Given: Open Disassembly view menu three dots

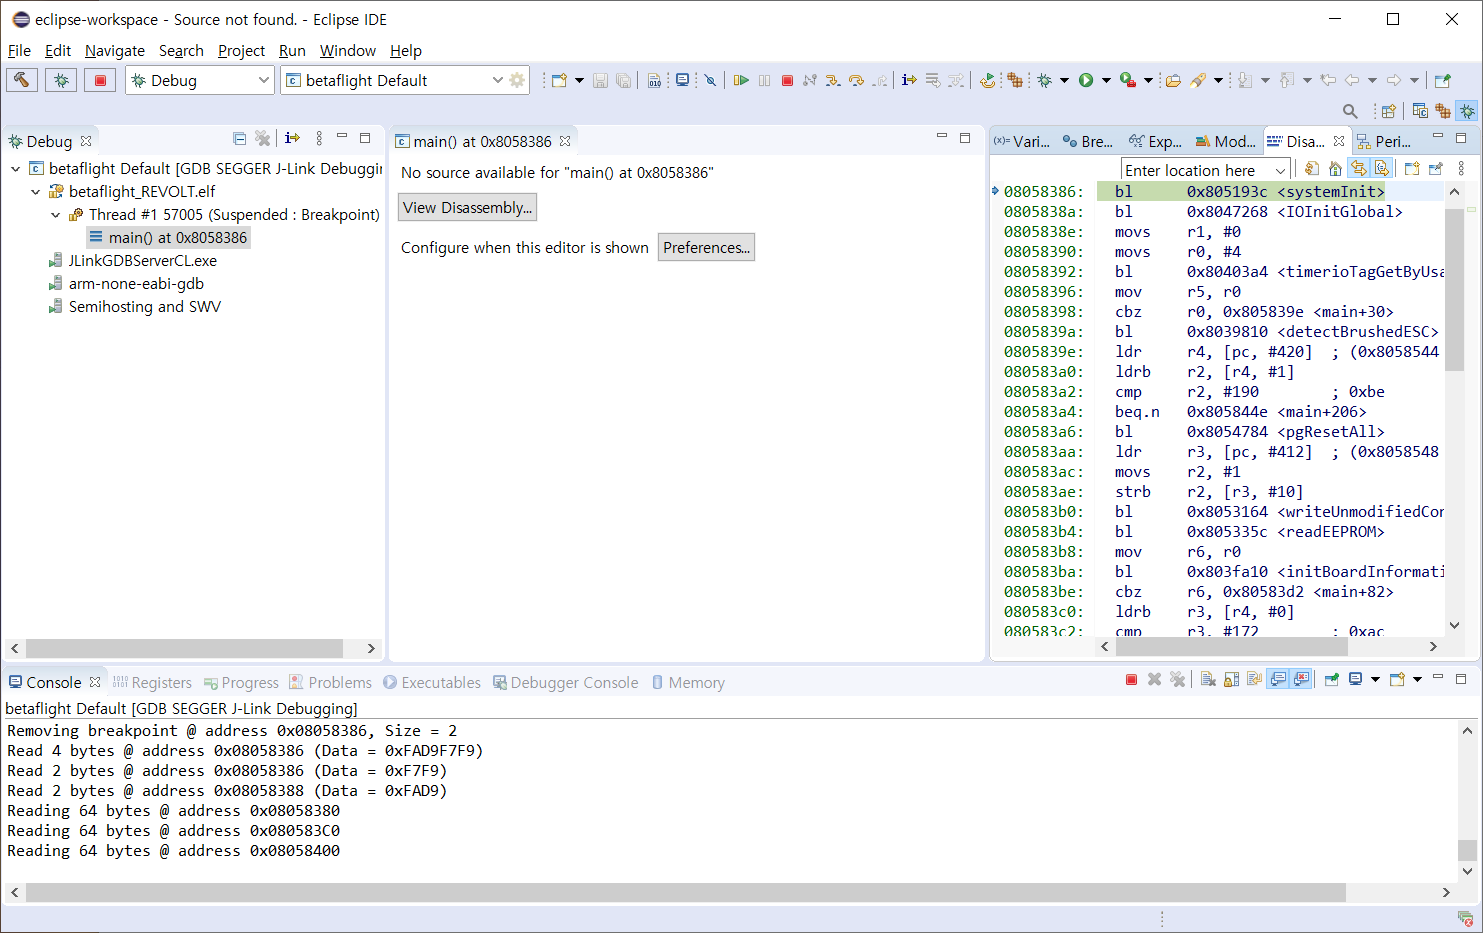Looking at the screenshot, I should click(1461, 169).
